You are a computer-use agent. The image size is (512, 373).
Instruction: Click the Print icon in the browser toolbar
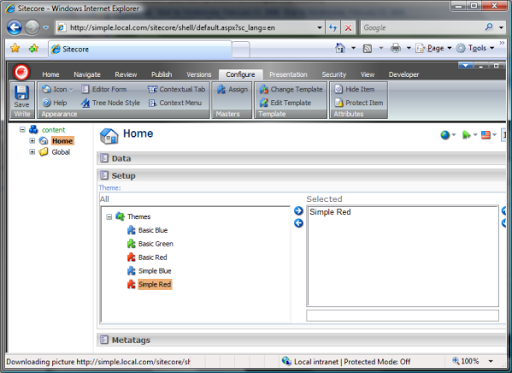[x=396, y=48]
